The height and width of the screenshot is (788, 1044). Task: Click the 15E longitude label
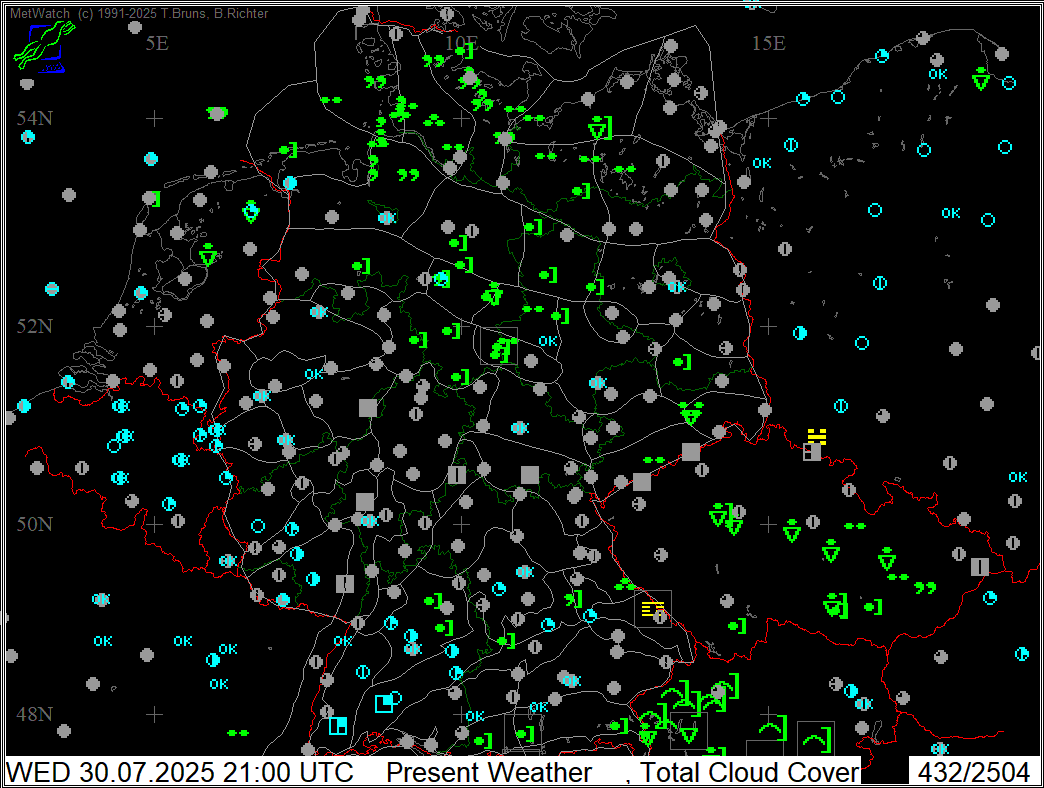[768, 43]
